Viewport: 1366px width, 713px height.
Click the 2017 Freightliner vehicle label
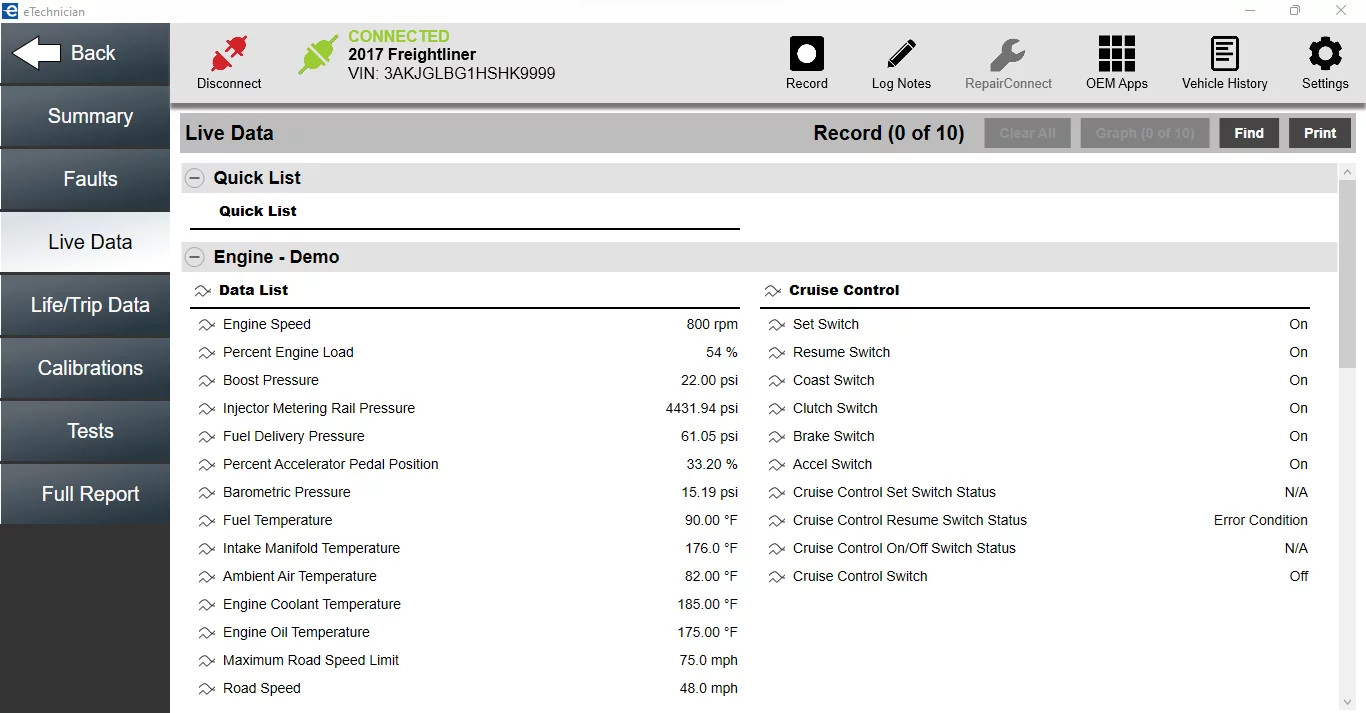click(x=412, y=55)
